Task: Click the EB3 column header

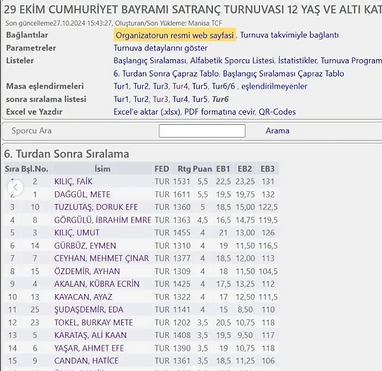Action: [268, 169]
